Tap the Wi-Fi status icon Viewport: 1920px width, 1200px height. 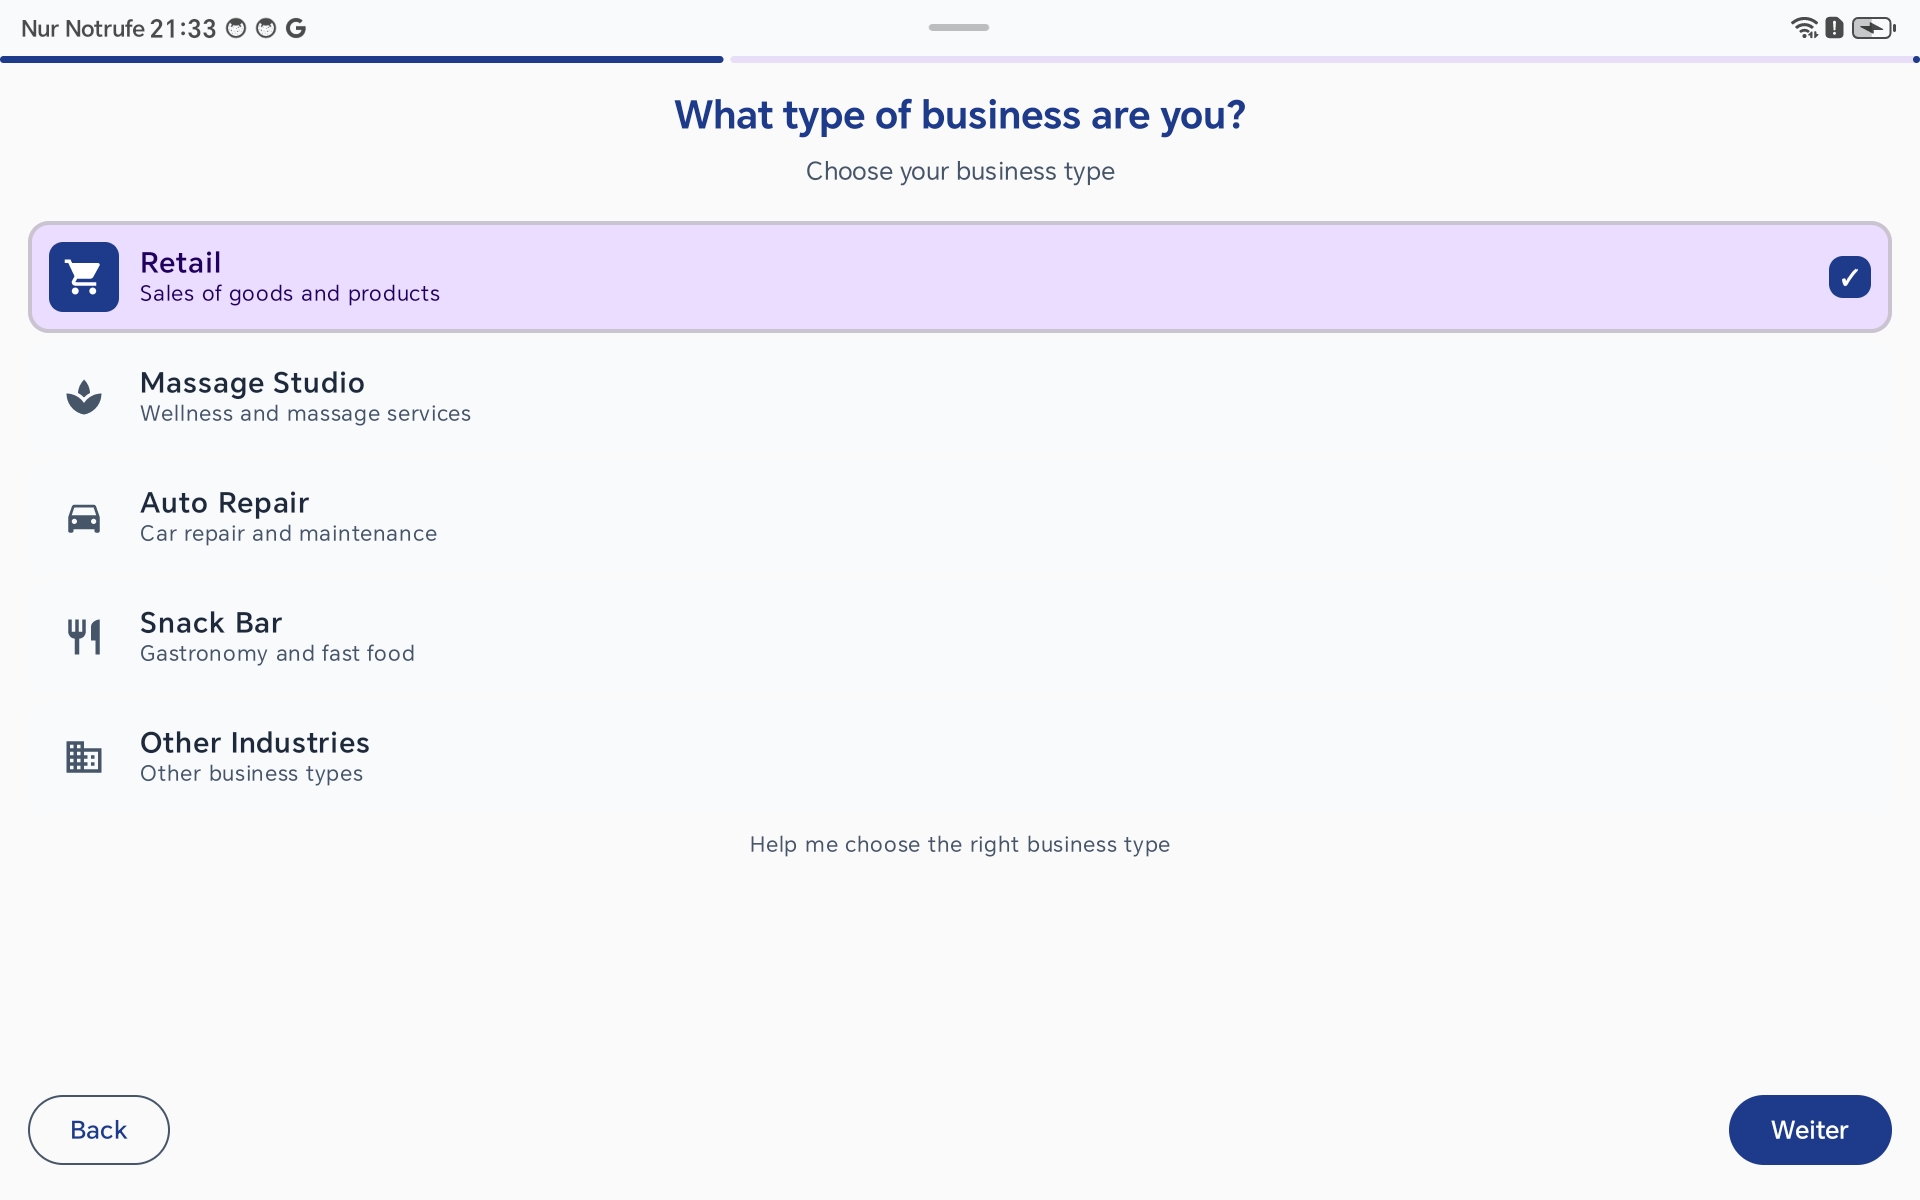(1804, 28)
